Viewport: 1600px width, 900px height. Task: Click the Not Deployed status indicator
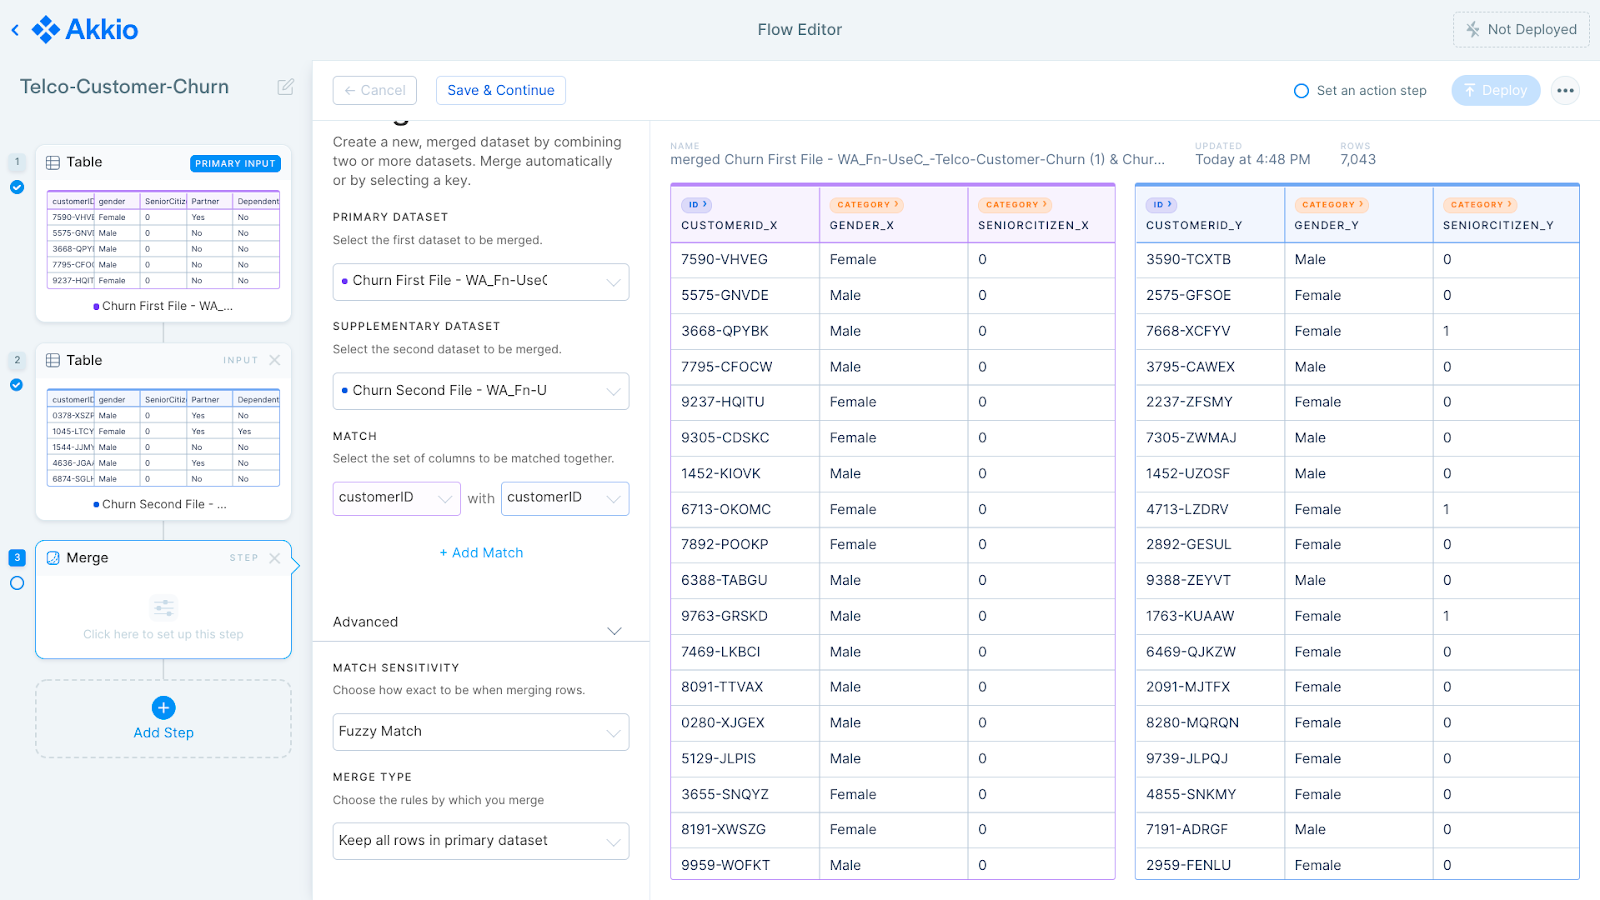click(1520, 29)
